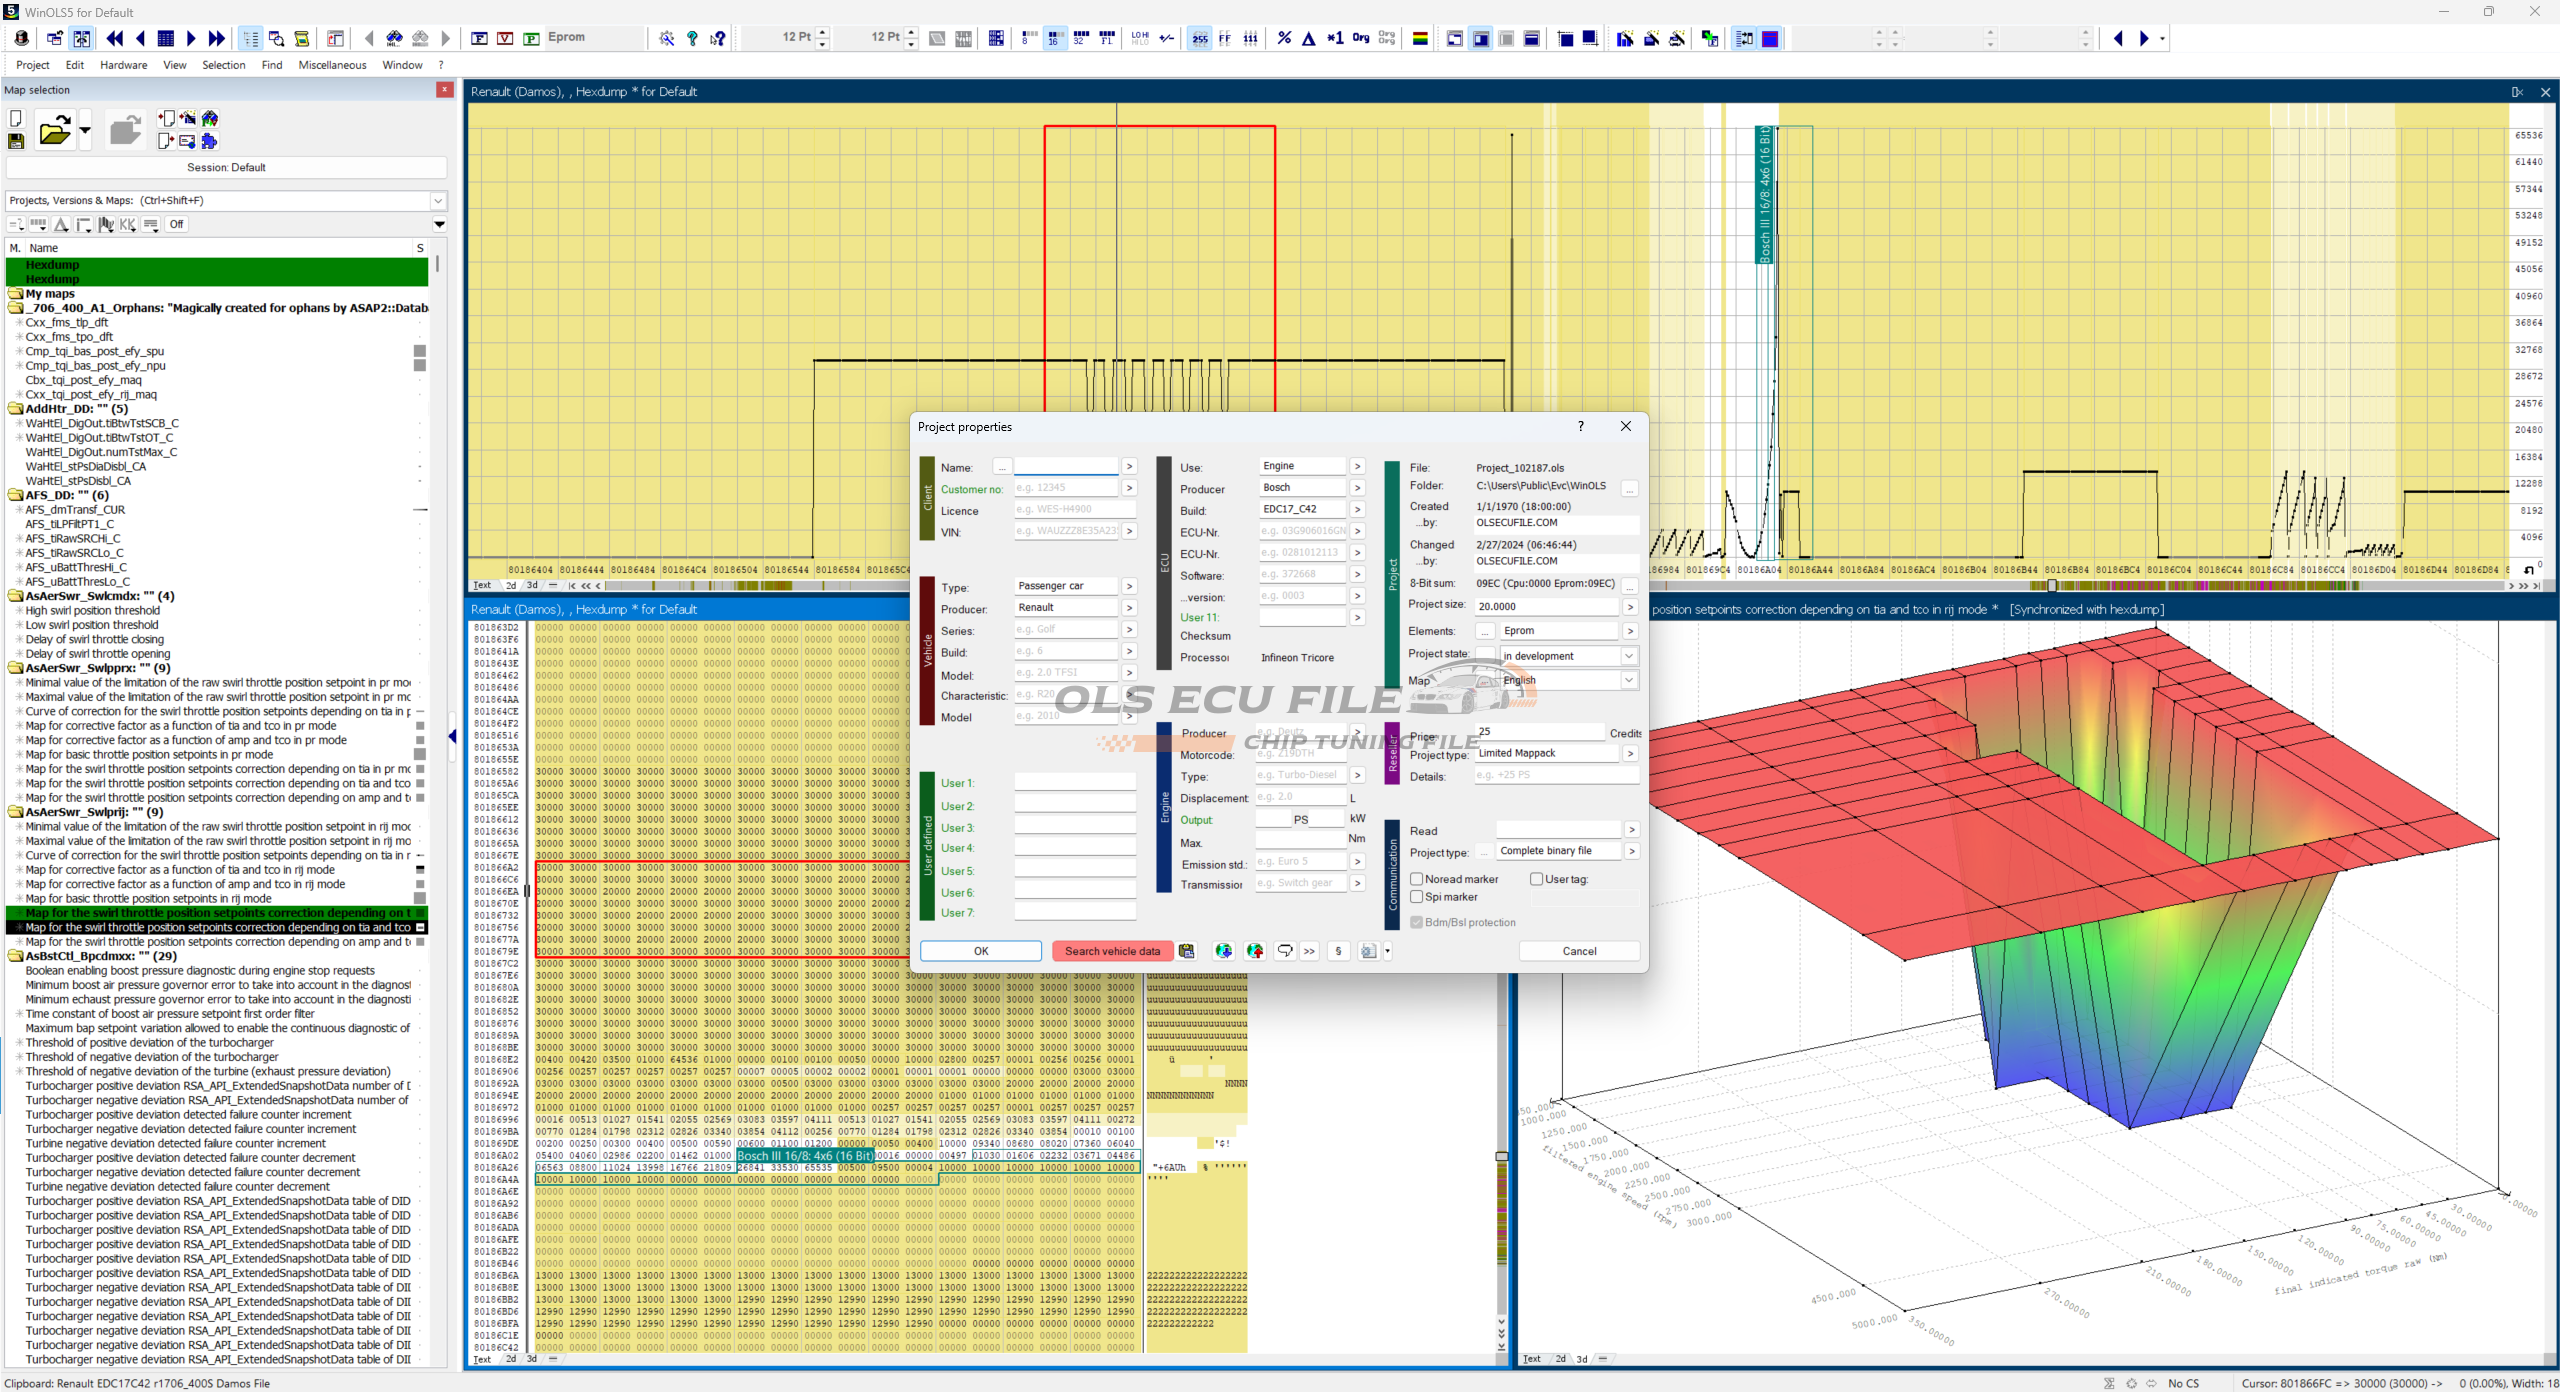This screenshot has width=2560, height=1392.
Task: Click the ellipsis button next to Folder path
Action: pyautogui.click(x=1629, y=489)
